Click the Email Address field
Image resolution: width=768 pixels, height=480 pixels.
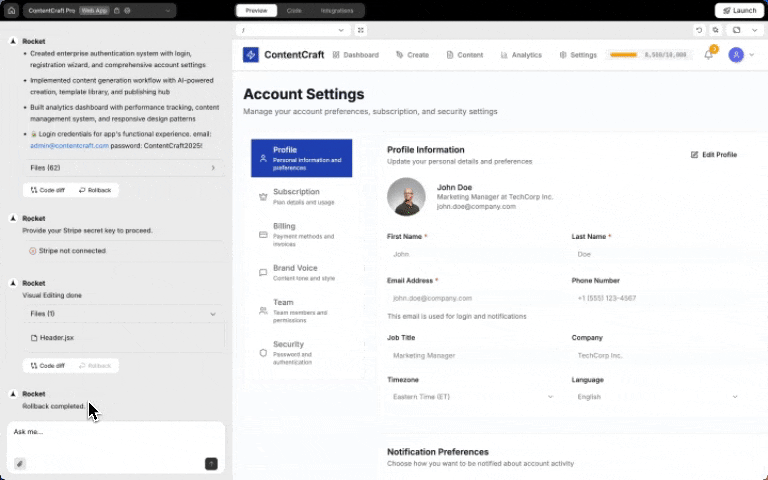point(473,298)
